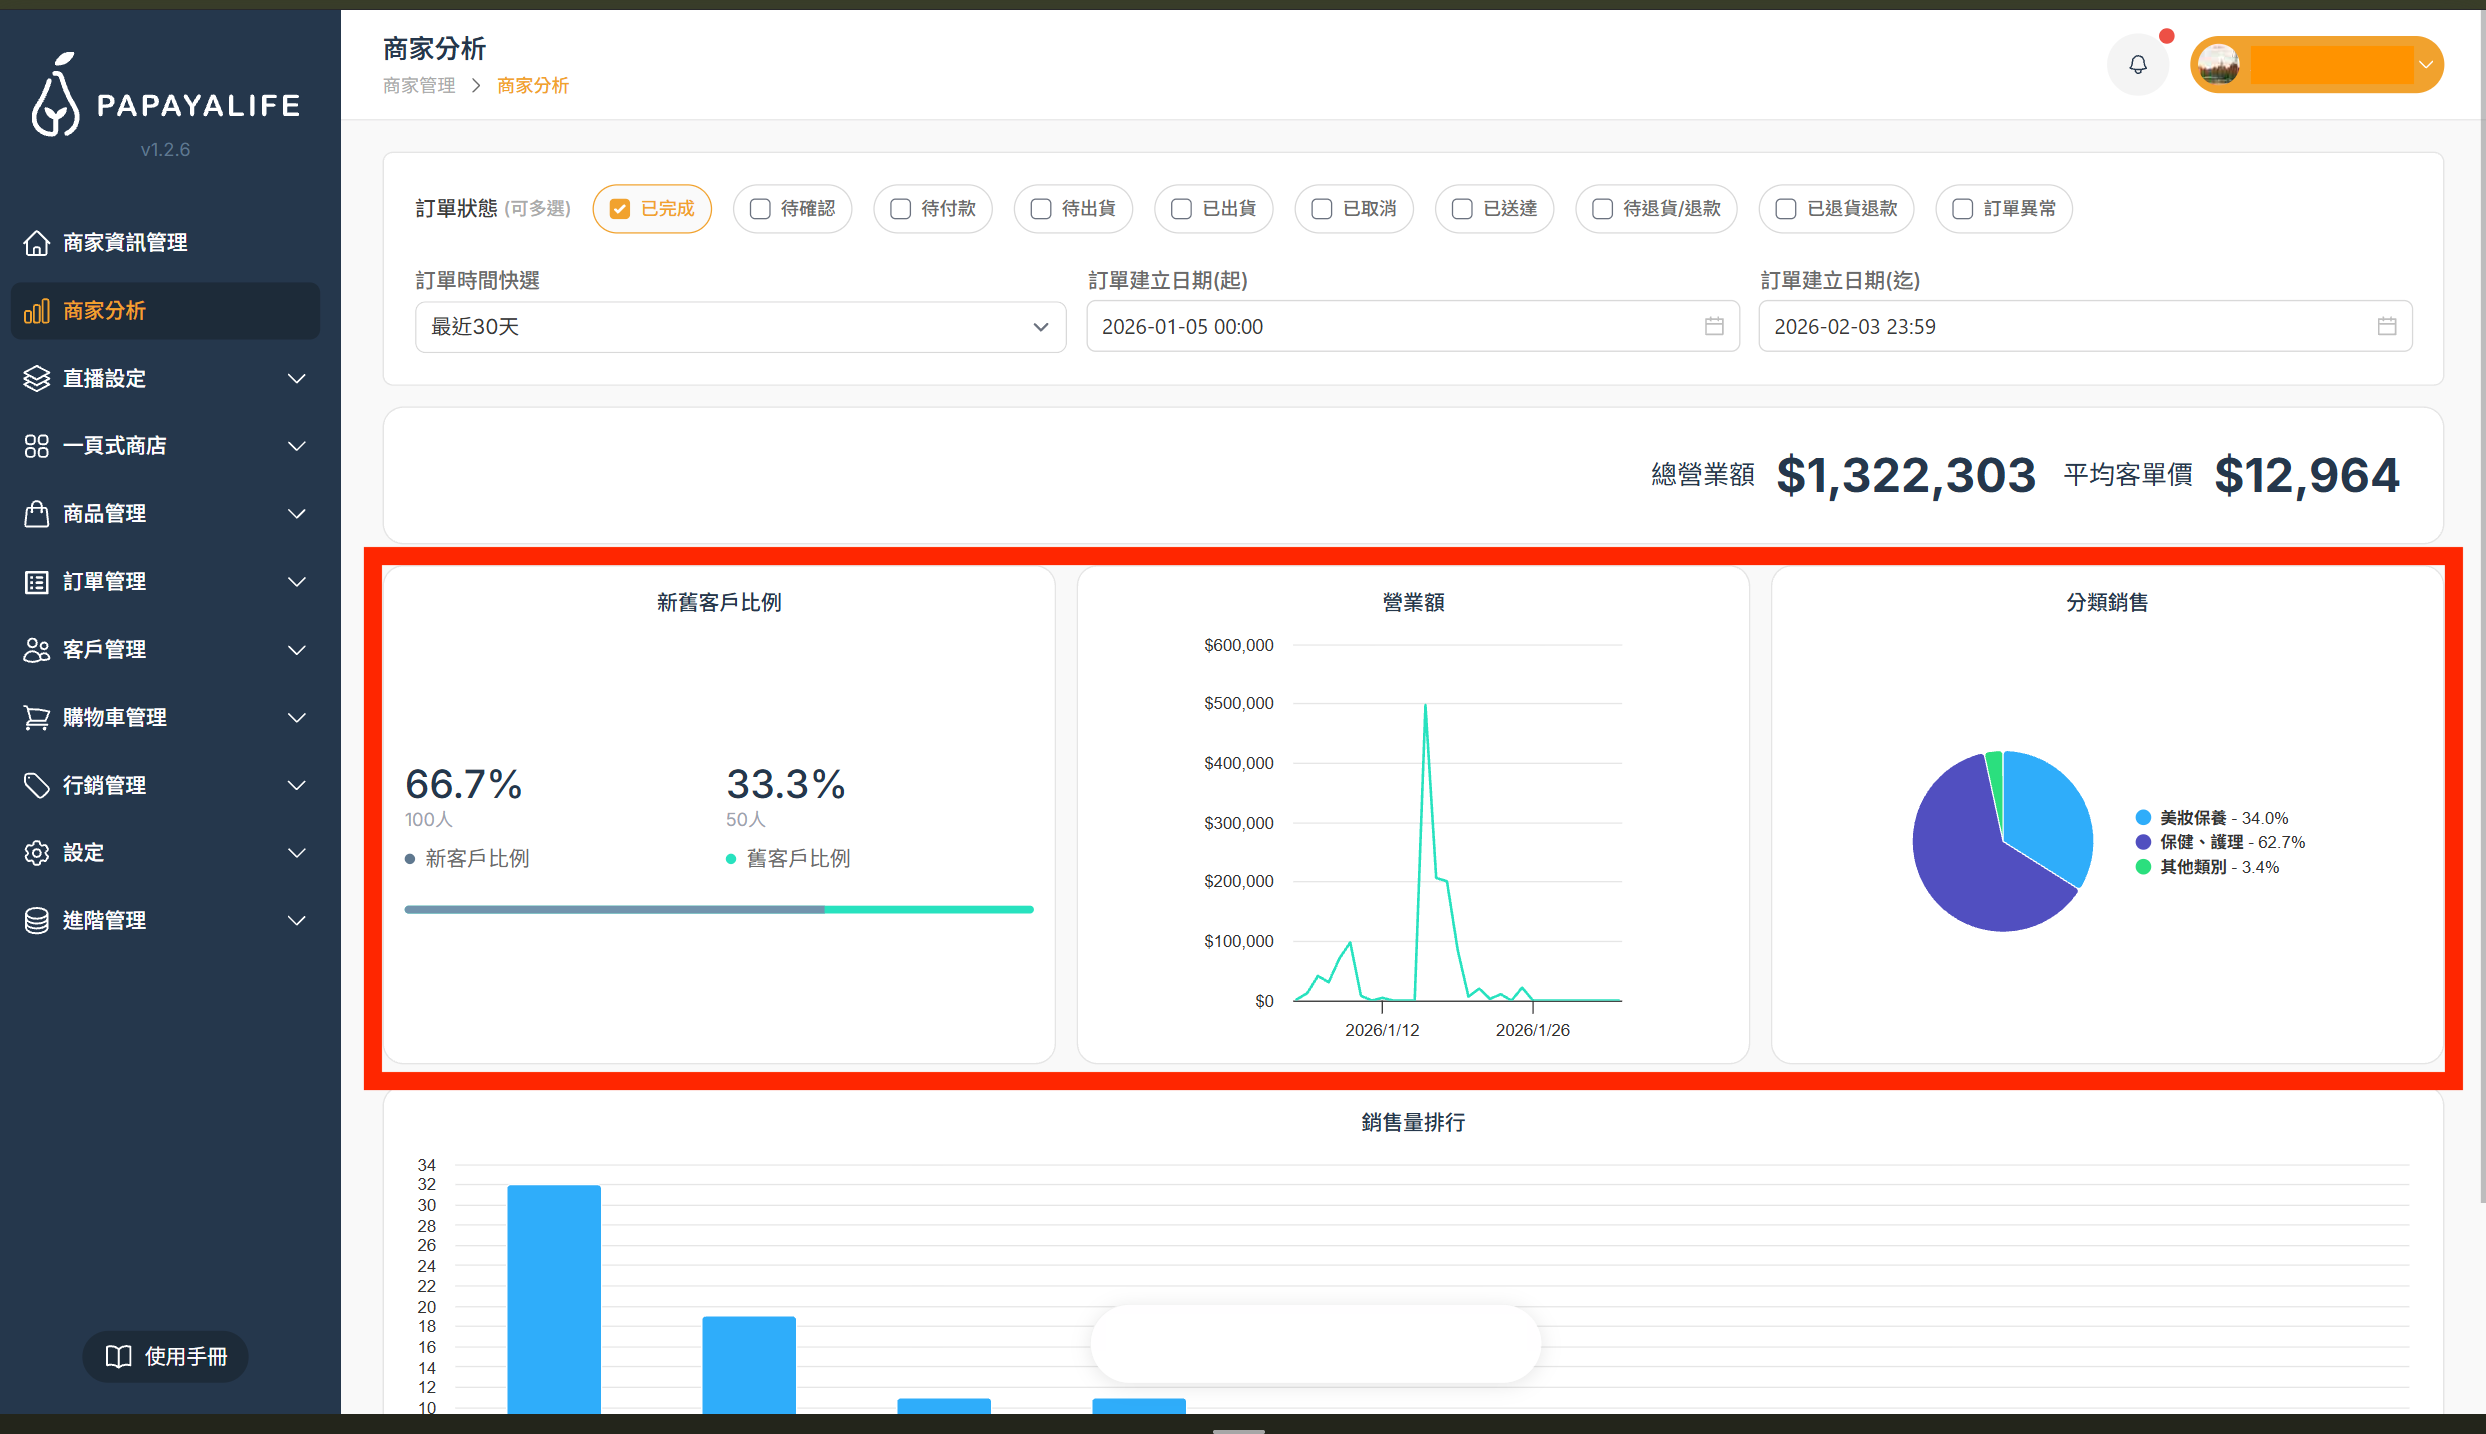Open the 訂單管理 sidebar menu
Image resolution: width=2486 pixels, height=1434 pixels.
click(104, 581)
